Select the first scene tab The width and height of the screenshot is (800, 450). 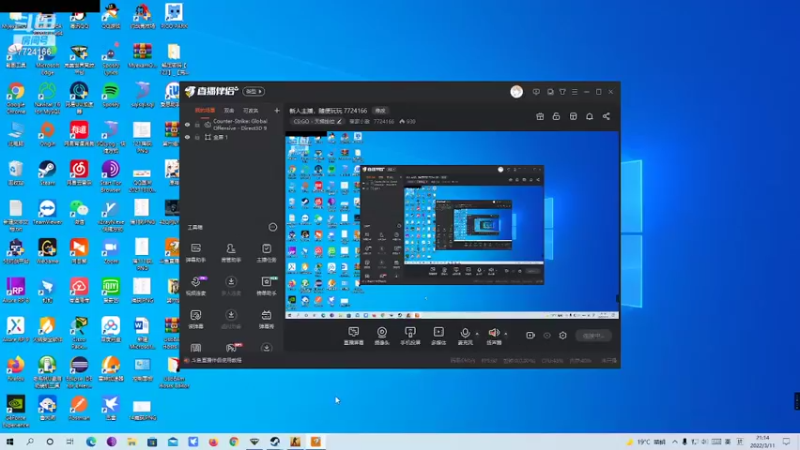[x=205, y=110]
